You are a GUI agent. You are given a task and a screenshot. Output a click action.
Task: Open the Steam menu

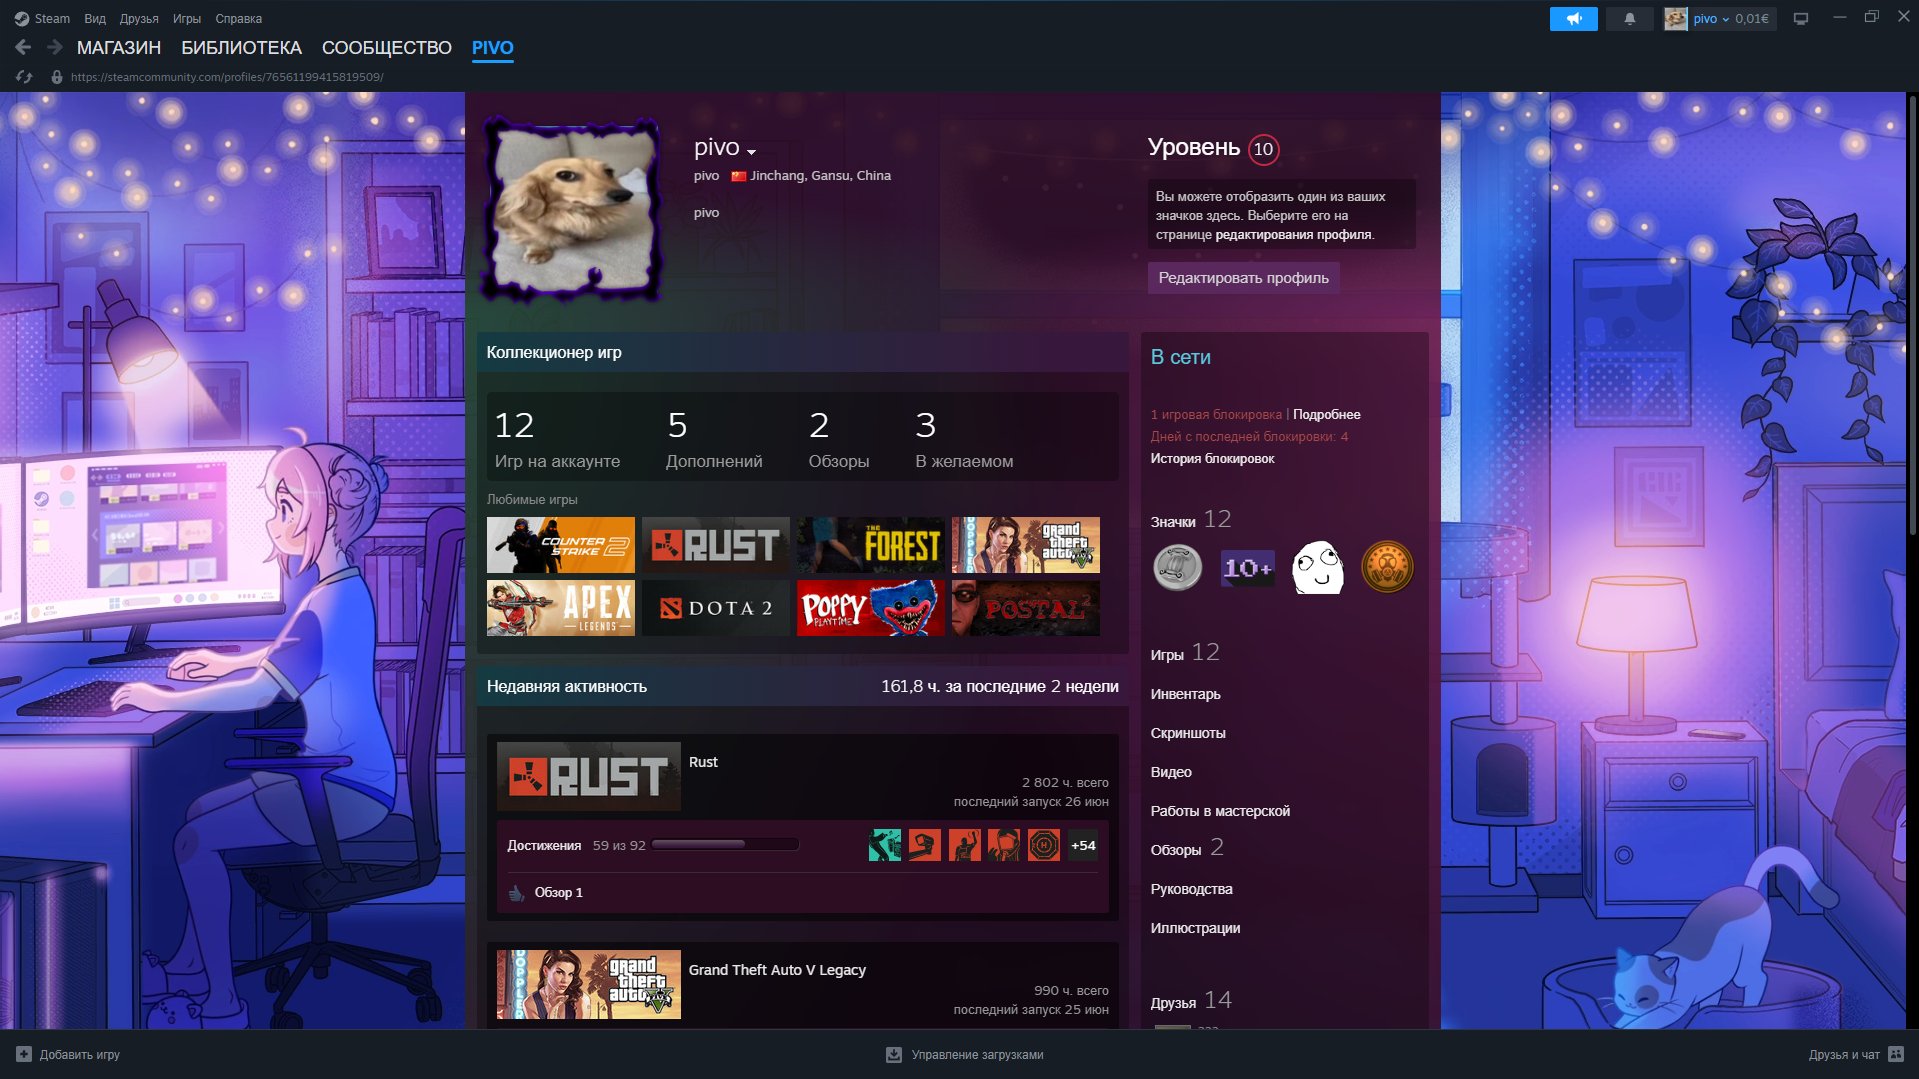[52, 19]
